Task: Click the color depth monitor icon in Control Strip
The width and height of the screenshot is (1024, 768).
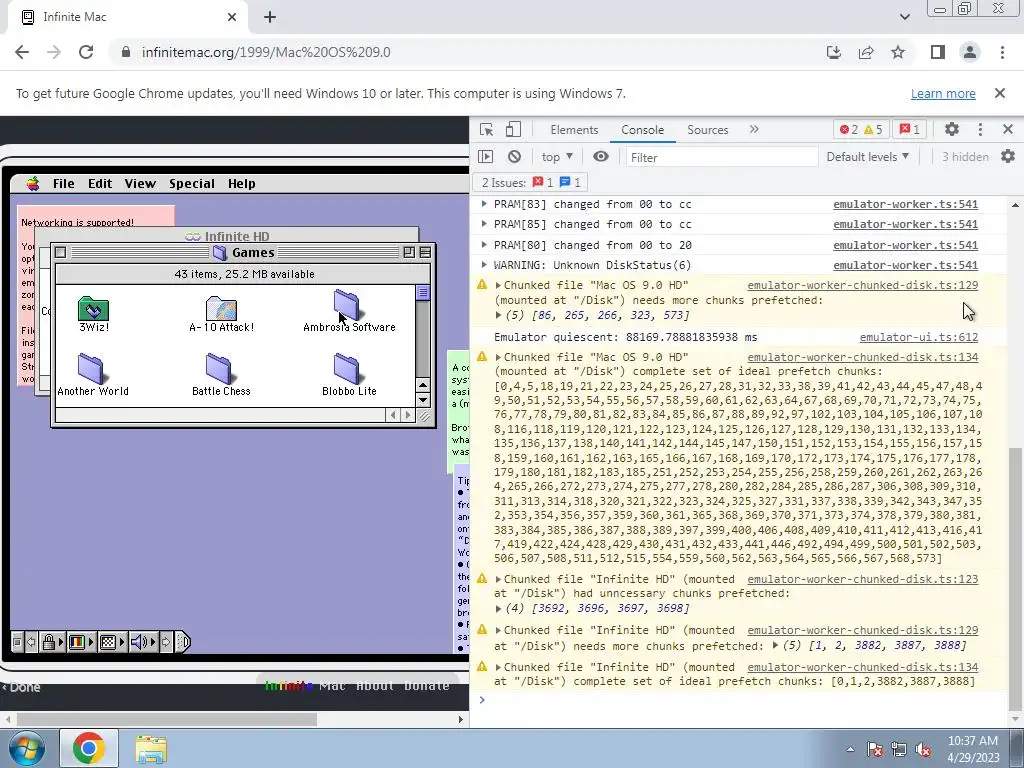Action: (77, 642)
